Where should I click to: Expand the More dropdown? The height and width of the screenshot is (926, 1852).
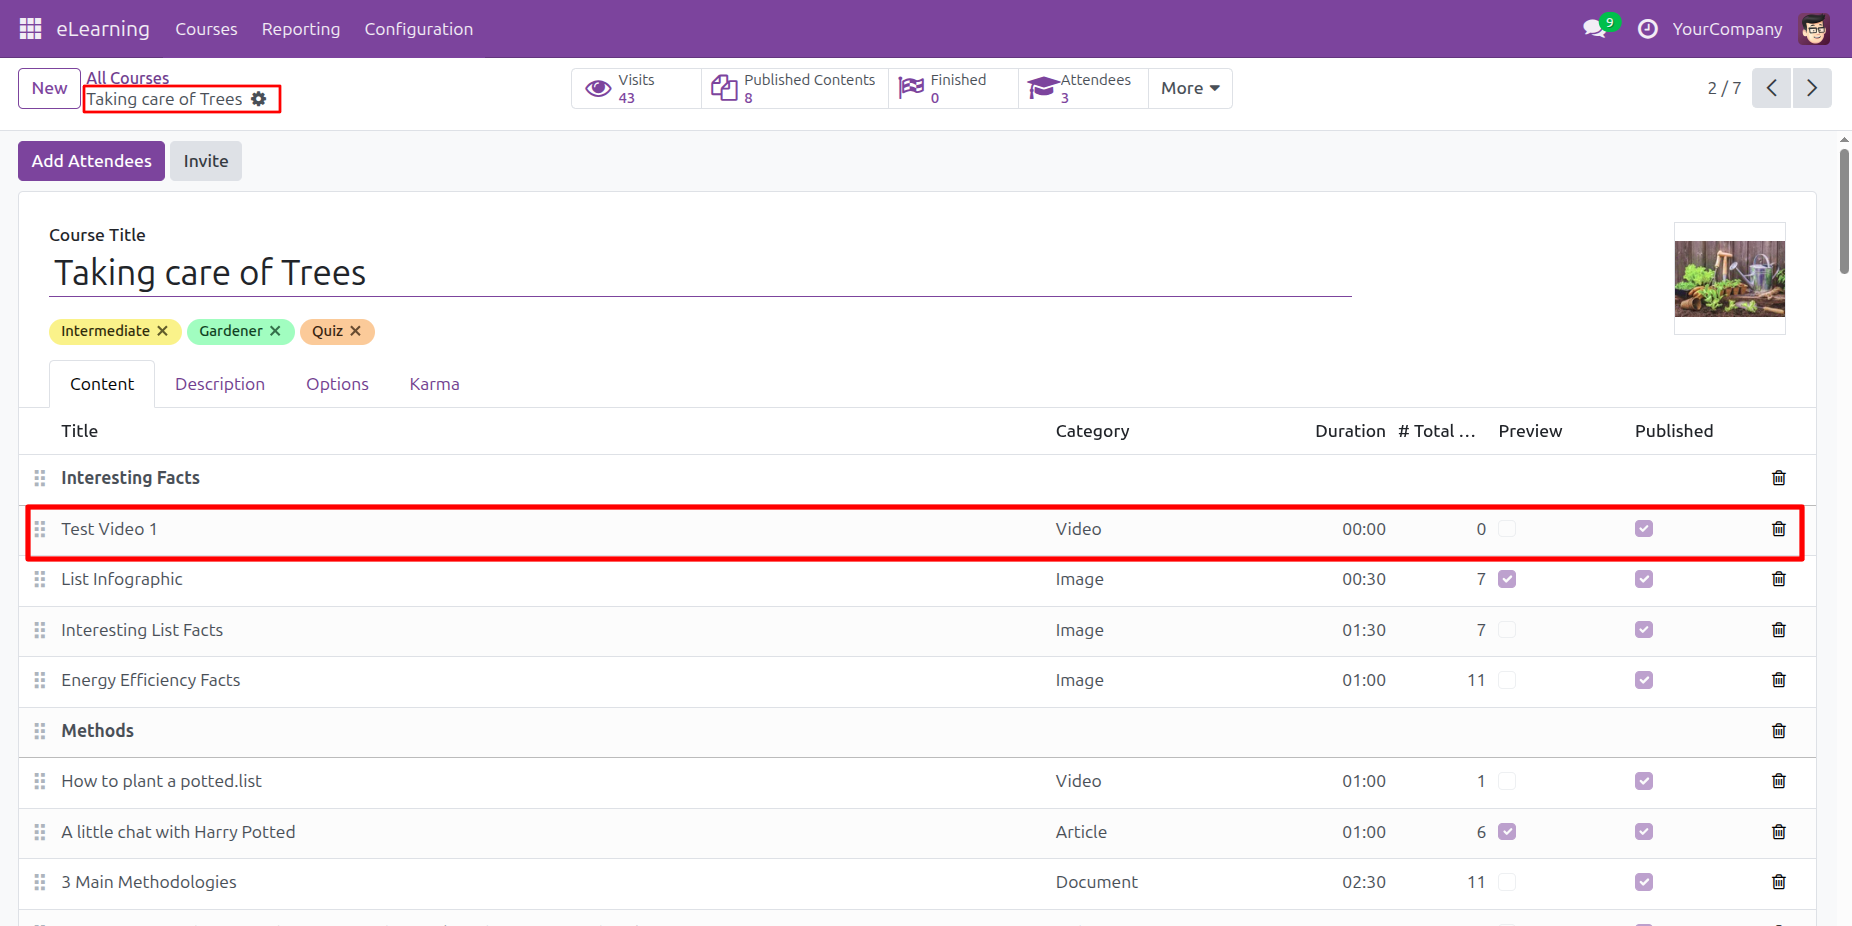(x=1189, y=88)
